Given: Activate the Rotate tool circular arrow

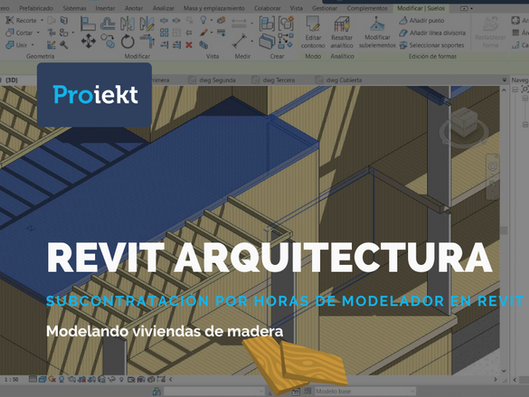Looking at the screenshot, I should pyautogui.click(x=128, y=41).
